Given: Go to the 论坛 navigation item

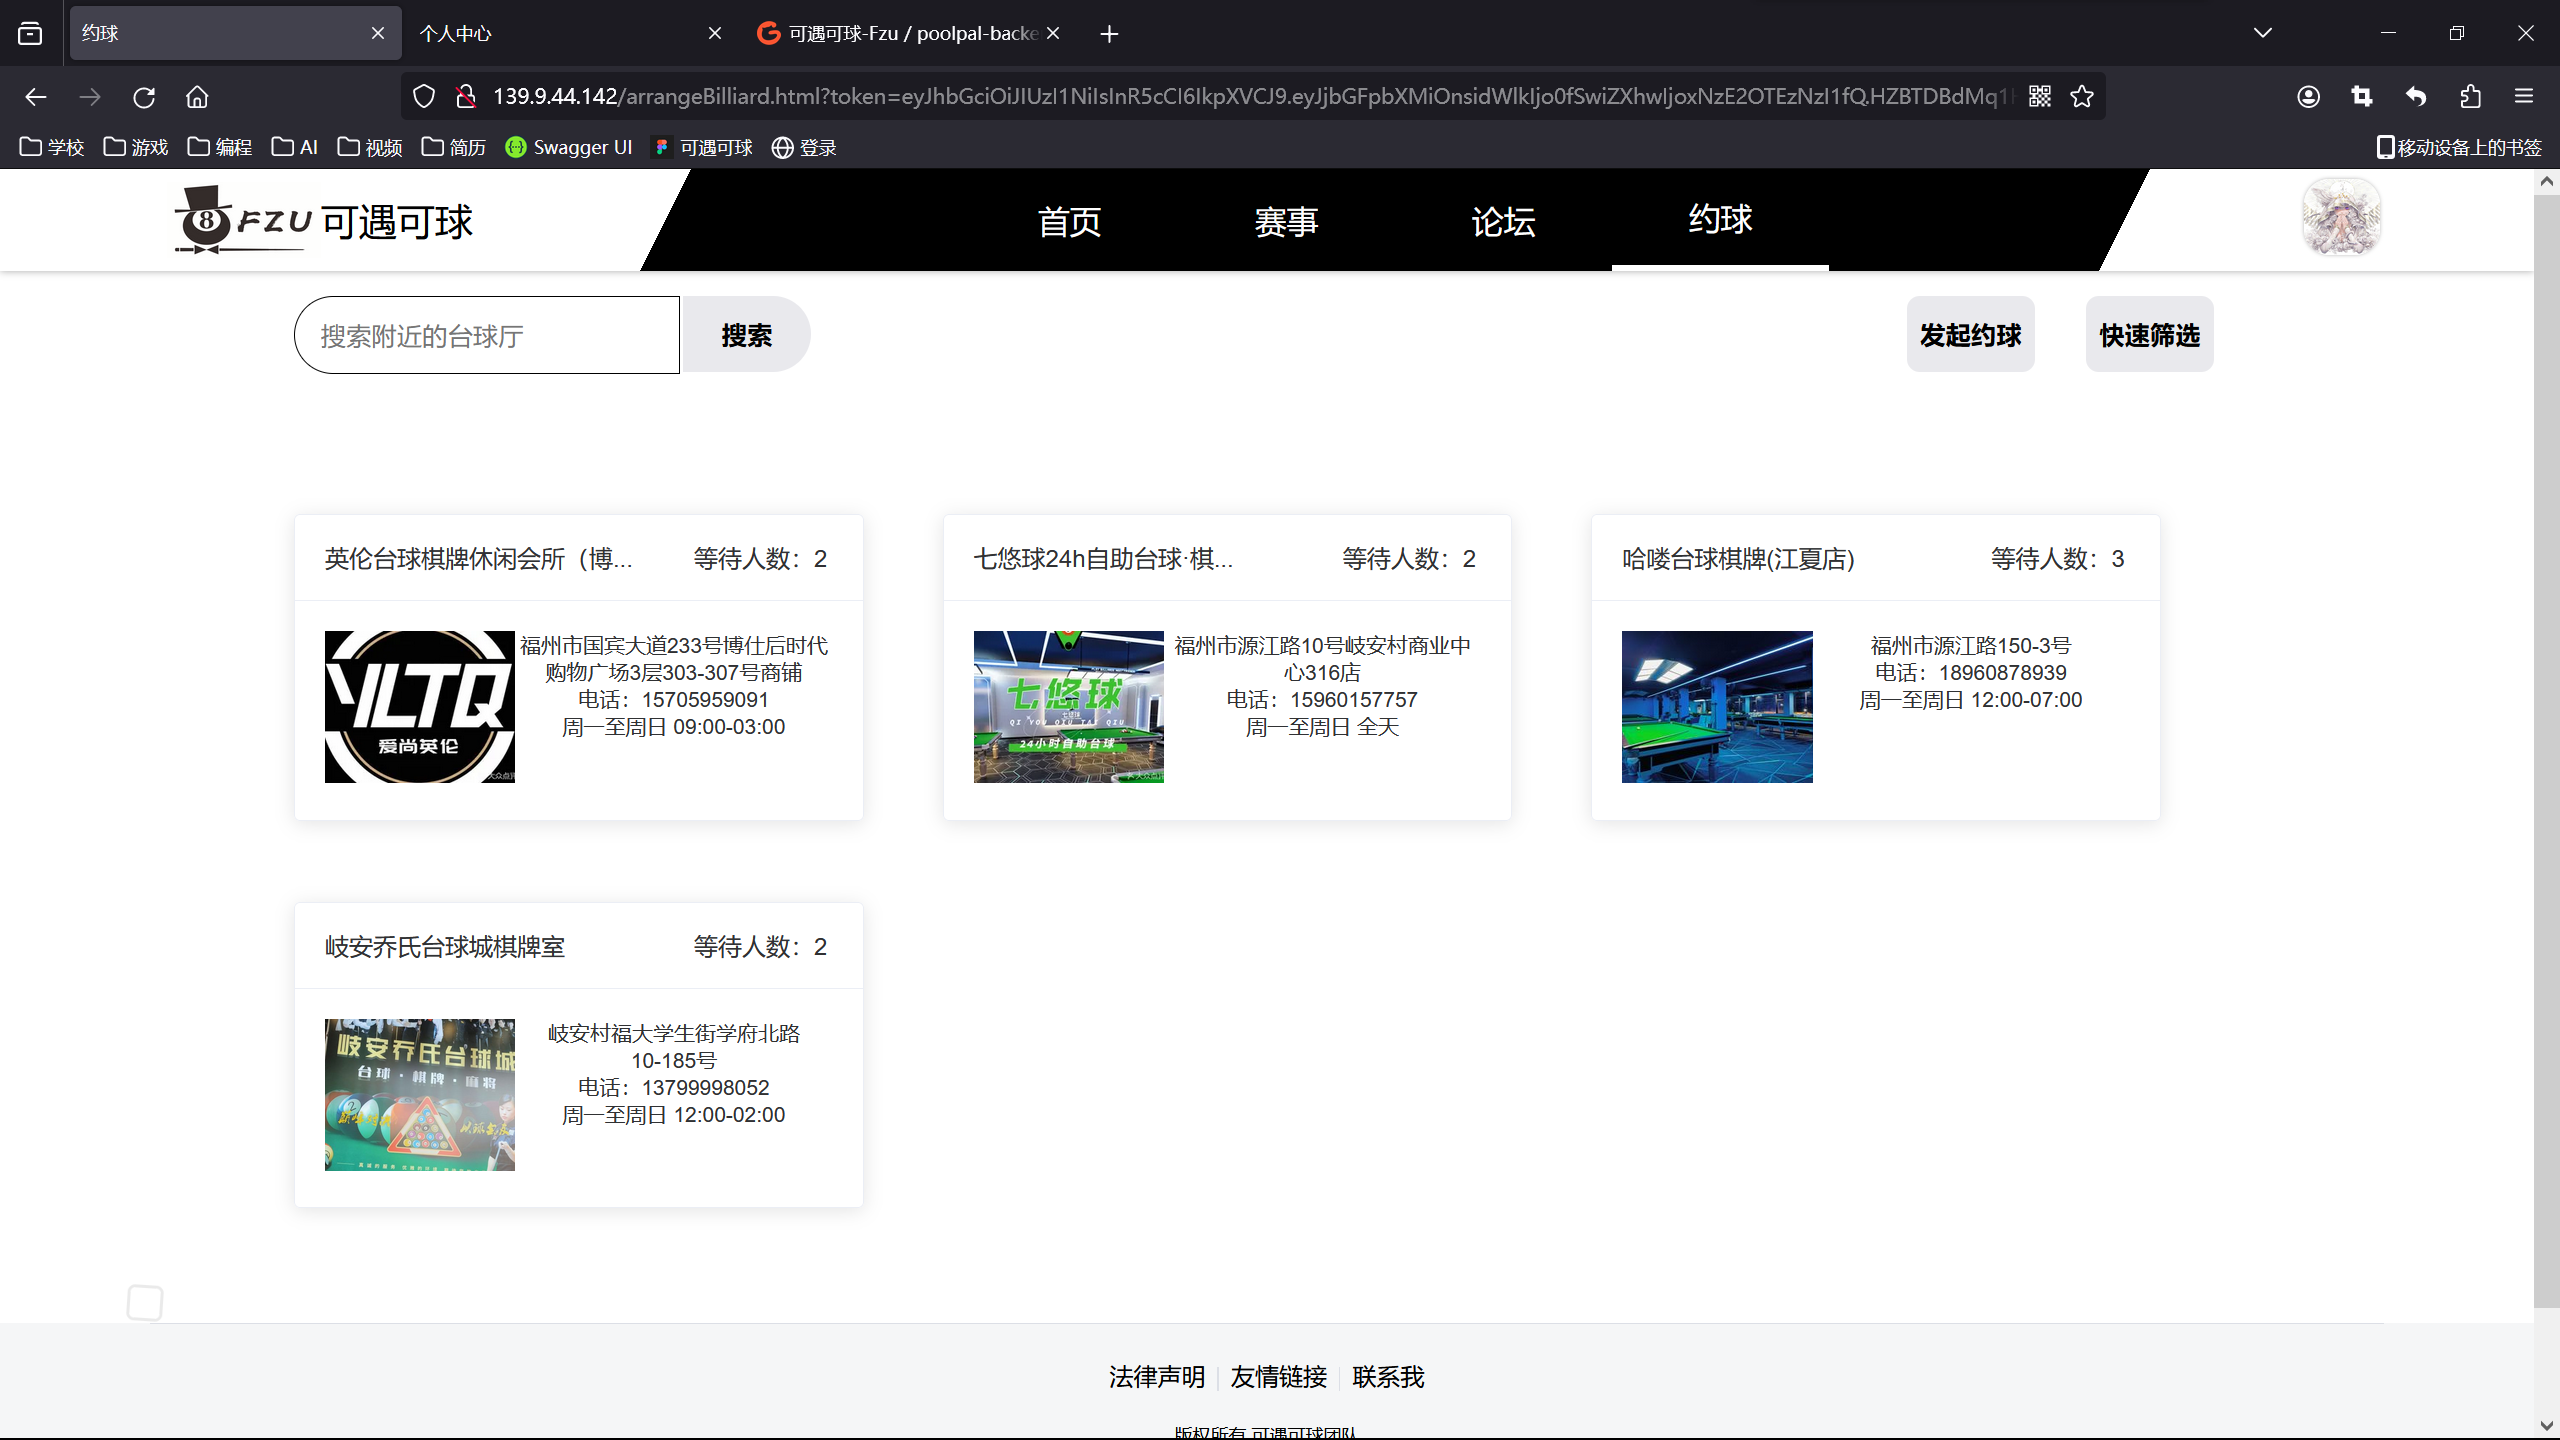Looking at the screenshot, I should pyautogui.click(x=1503, y=221).
